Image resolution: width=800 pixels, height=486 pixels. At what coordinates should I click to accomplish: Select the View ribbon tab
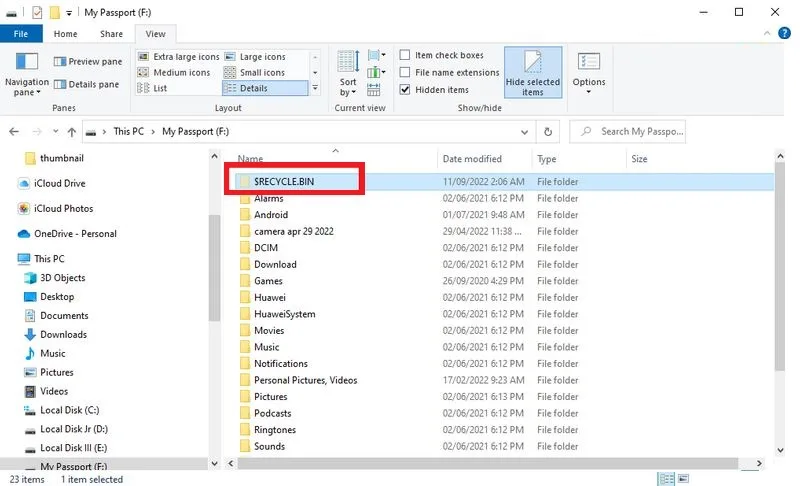click(155, 34)
